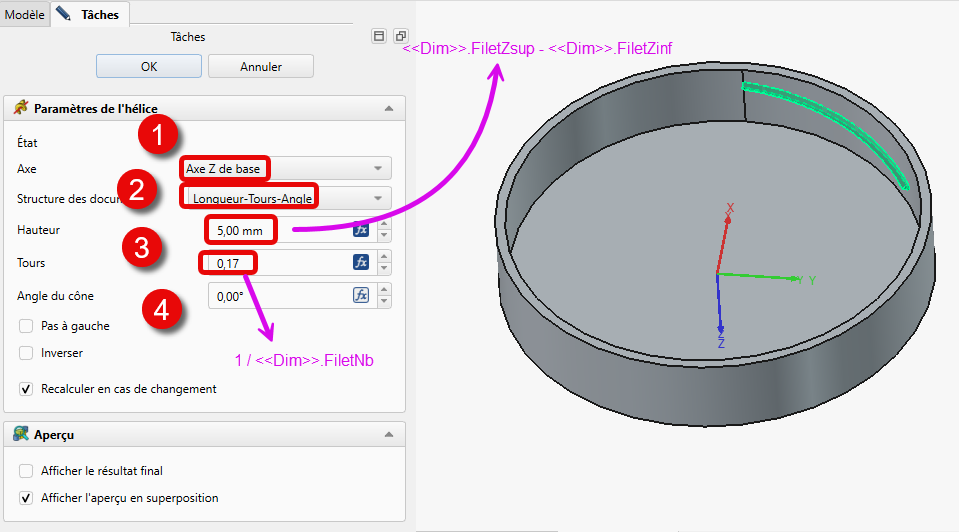Image resolution: width=959 pixels, height=532 pixels.
Task: Uncheck Recalculer en cas de changement
Action: [x=26, y=389]
